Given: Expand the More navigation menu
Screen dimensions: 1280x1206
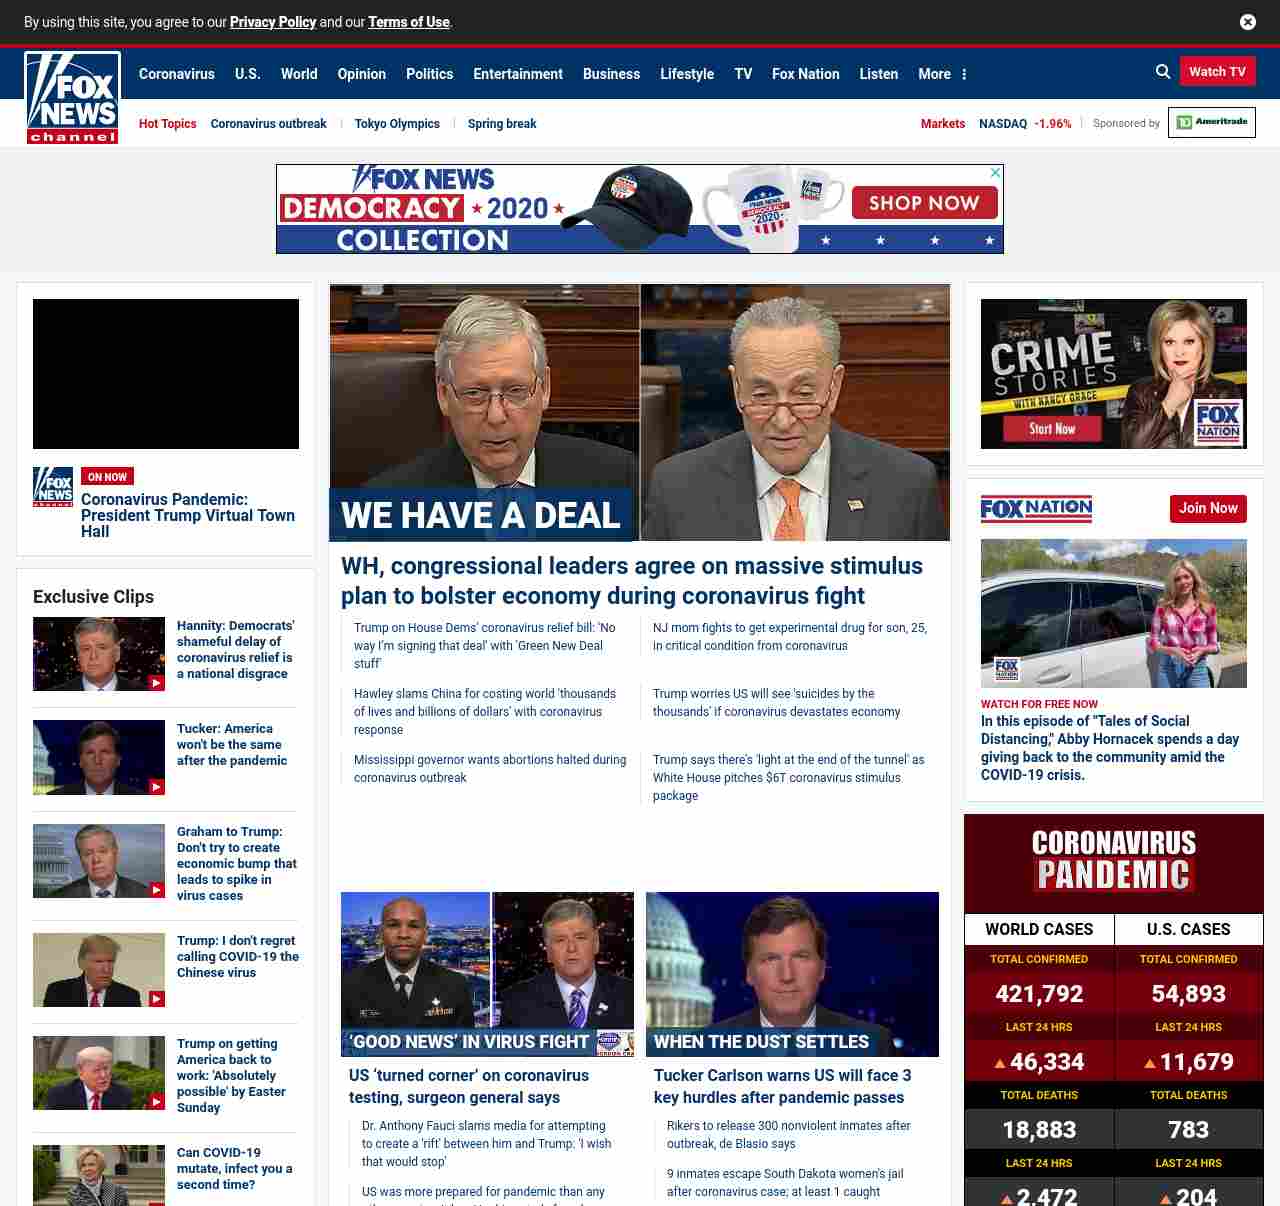Looking at the screenshot, I should [942, 74].
